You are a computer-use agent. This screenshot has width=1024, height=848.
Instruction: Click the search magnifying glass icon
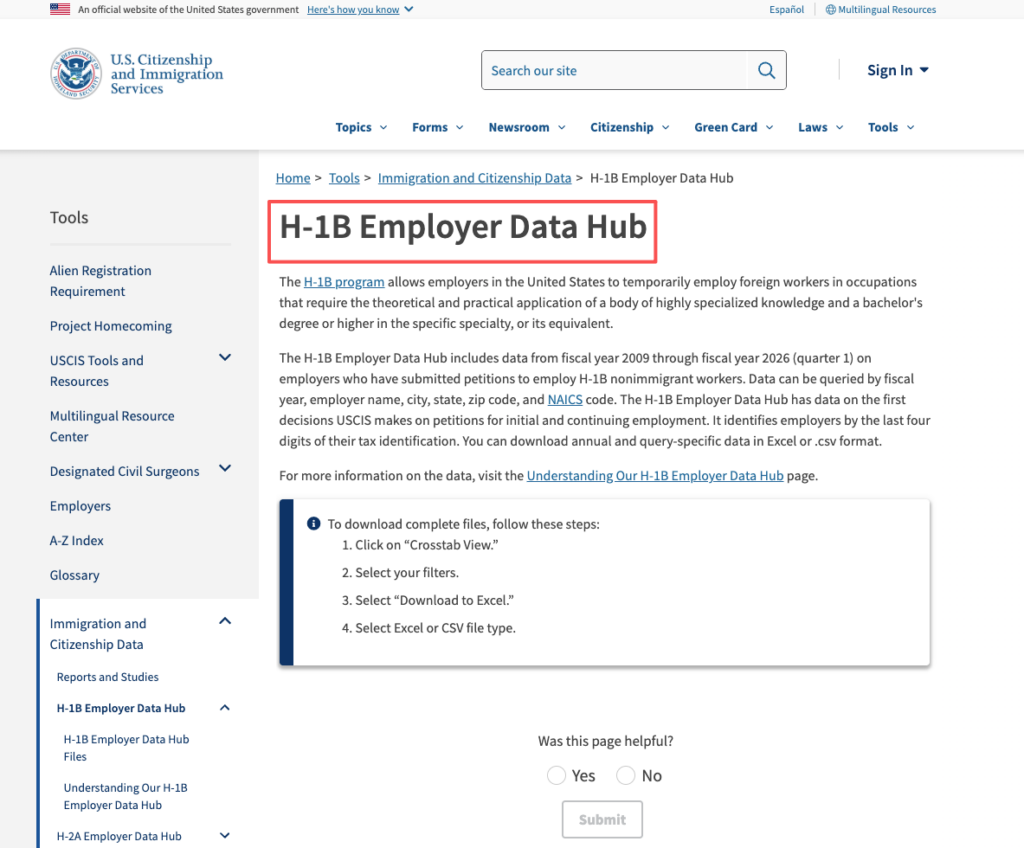(766, 70)
